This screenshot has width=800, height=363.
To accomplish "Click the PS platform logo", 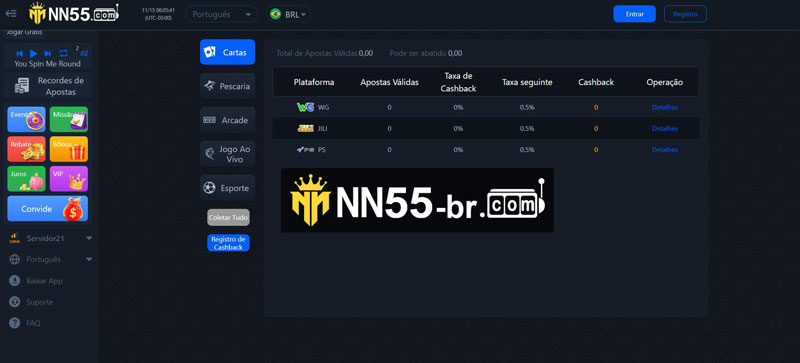I will pos(306,150).
